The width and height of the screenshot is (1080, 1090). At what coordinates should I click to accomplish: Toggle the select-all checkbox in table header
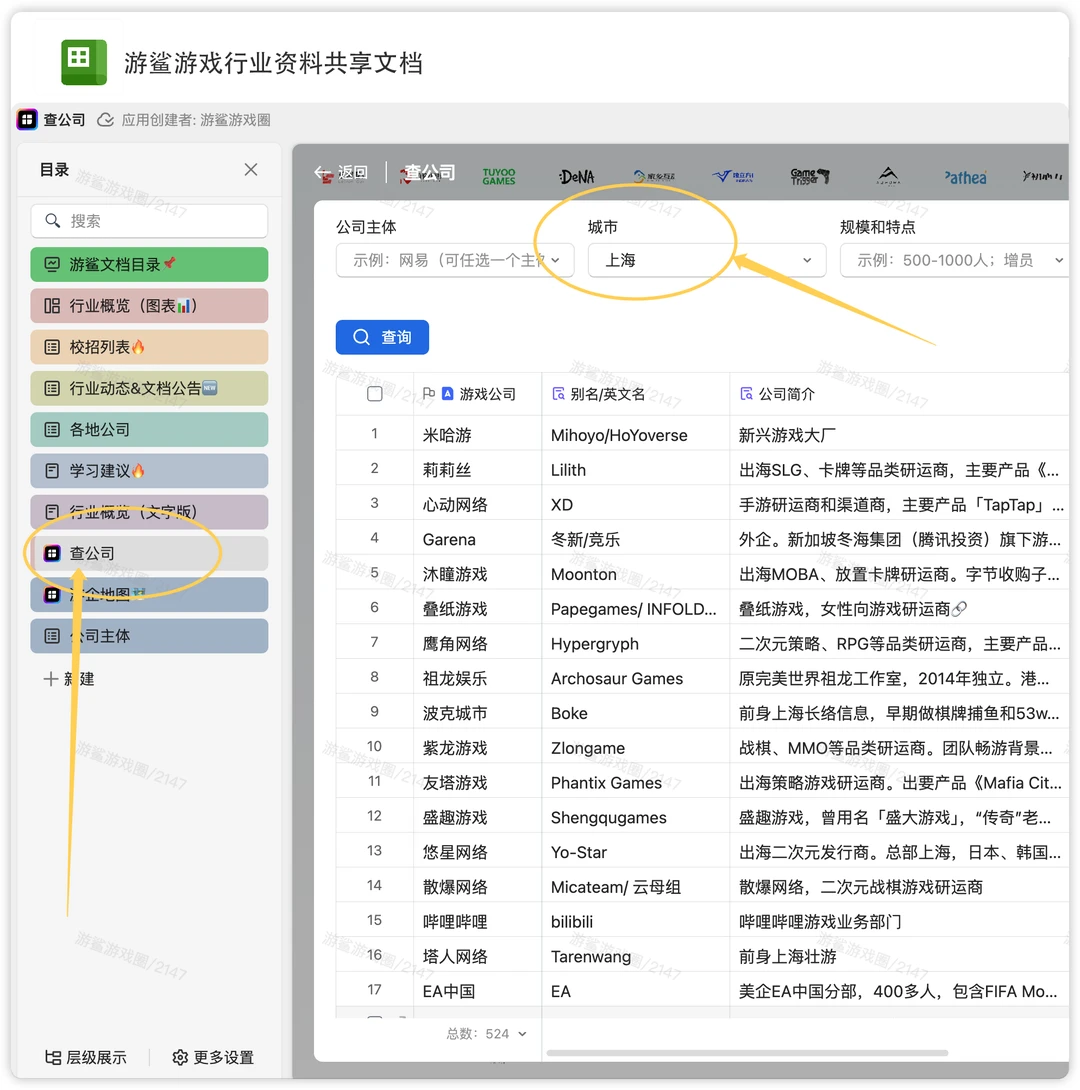(x=375, y=394)
